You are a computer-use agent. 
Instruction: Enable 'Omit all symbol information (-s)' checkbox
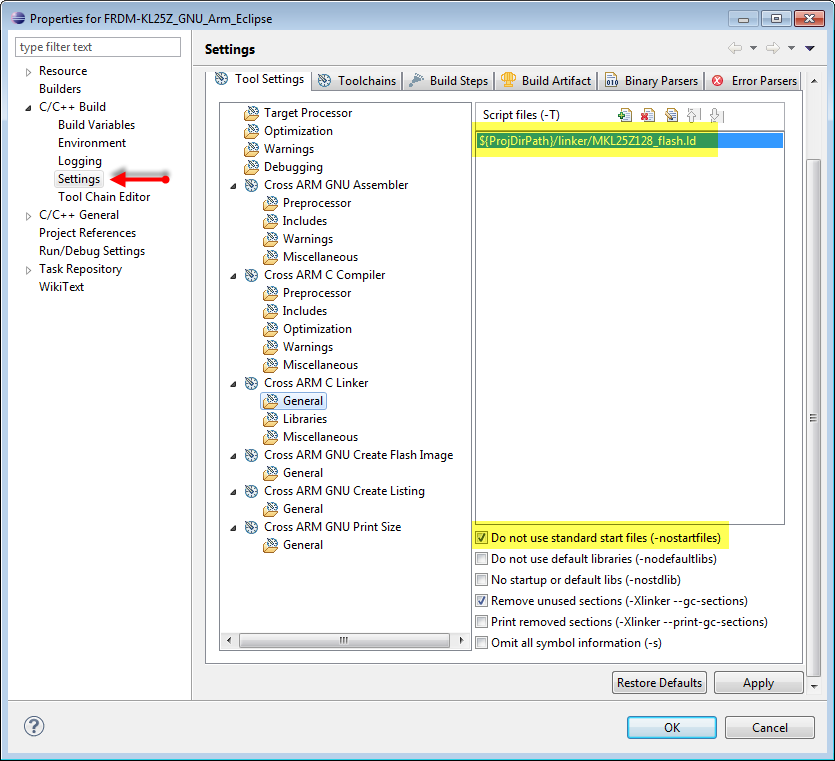coord(482,643)
